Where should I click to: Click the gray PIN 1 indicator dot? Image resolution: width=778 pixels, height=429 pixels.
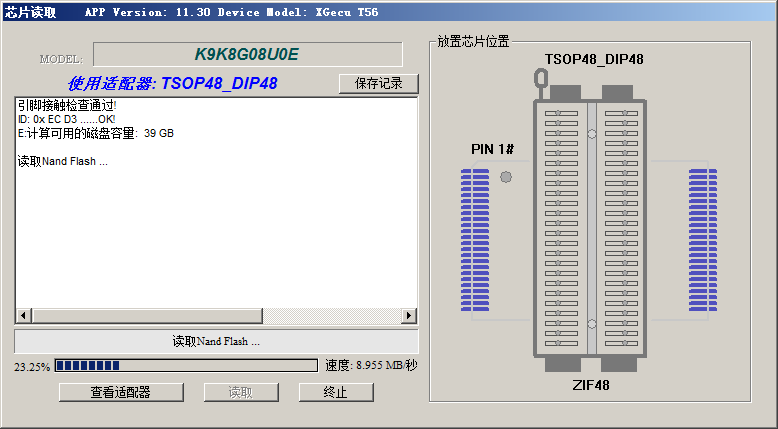pyautogui.click(x=505, y=177)
